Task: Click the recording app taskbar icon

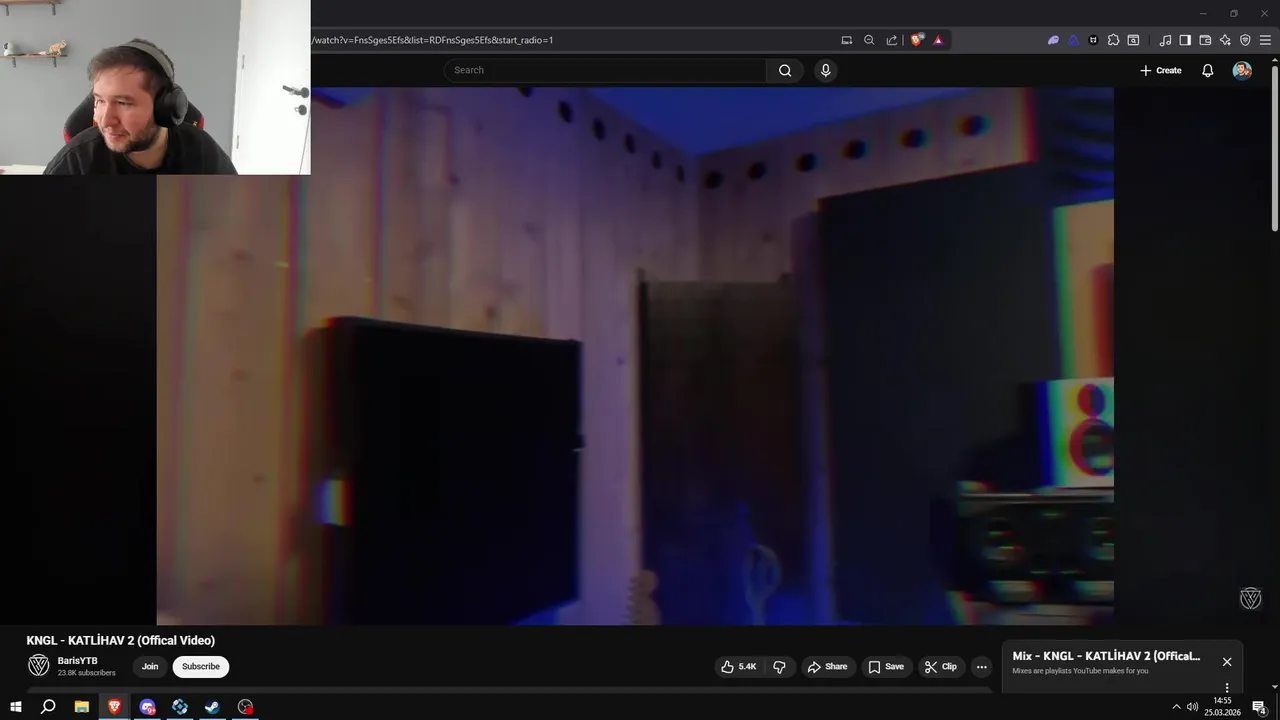Action: (x=245, y=707)
